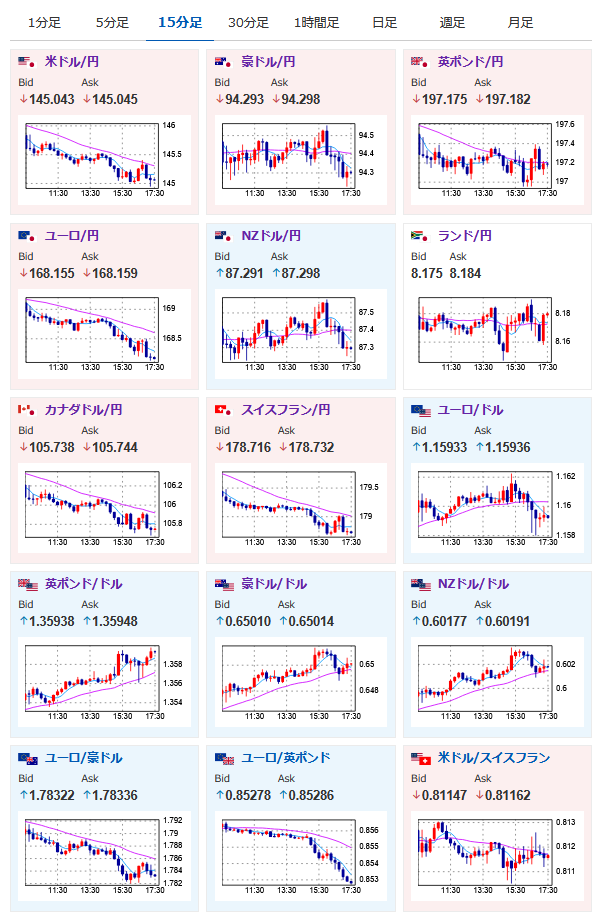
Task: Select the 5分足 tab
Action: [112, 23]
